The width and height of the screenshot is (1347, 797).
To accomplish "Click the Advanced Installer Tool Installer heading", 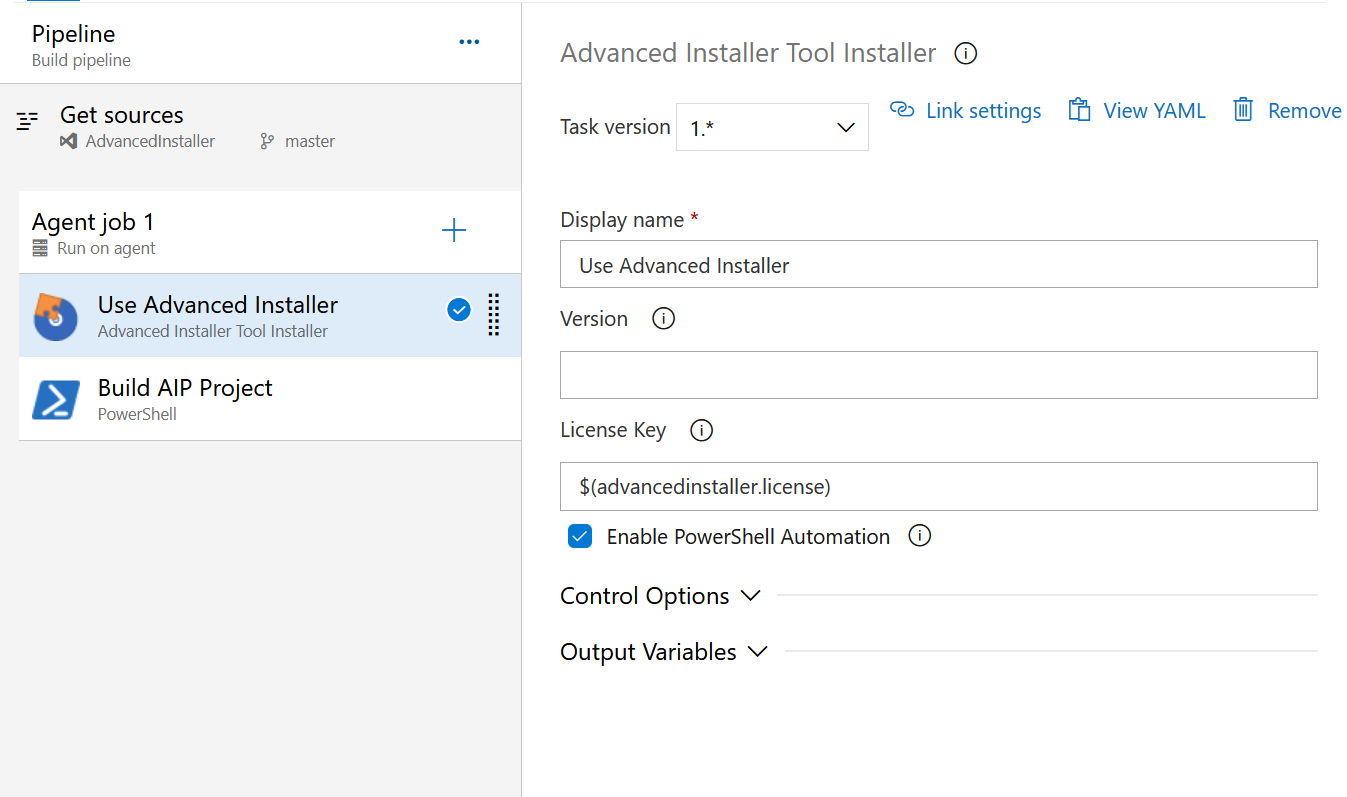I will (x=748, y=53).
